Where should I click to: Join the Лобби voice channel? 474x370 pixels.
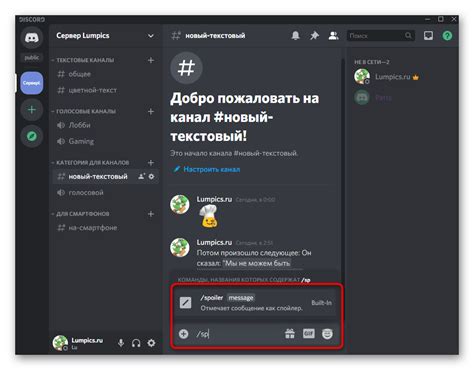[105, 125]
